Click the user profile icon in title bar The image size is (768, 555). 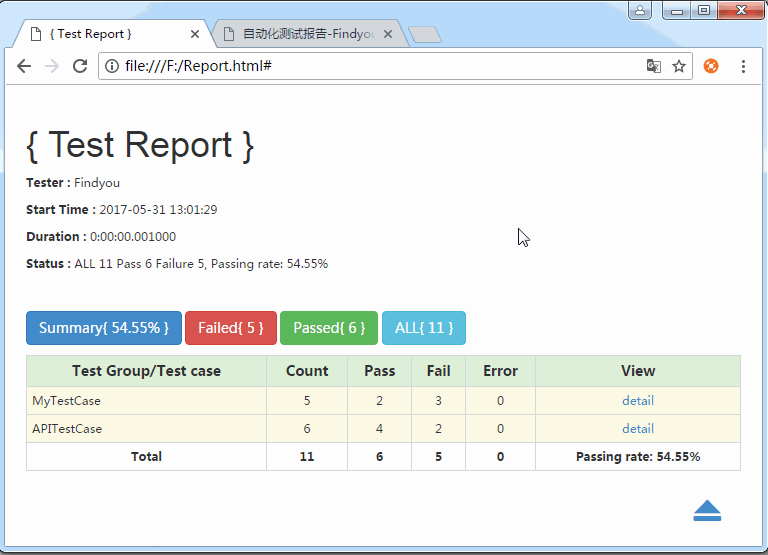pos(640,10)
